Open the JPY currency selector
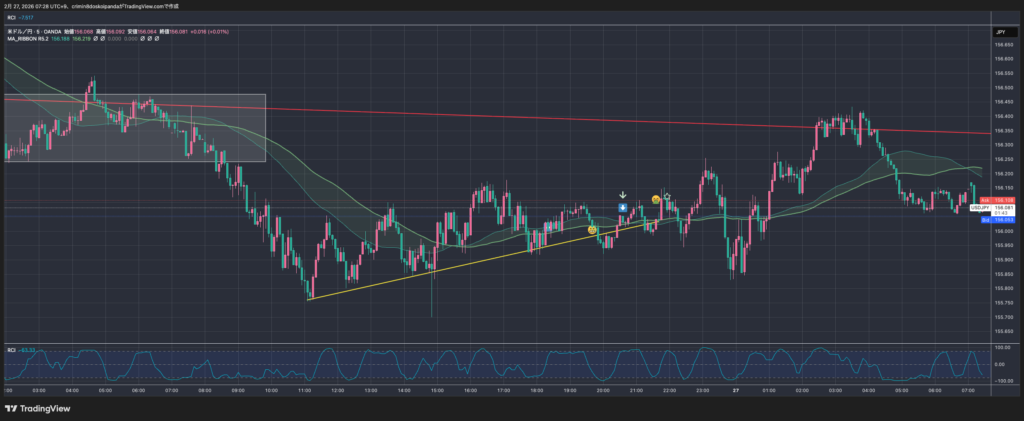 pos(999,33)
